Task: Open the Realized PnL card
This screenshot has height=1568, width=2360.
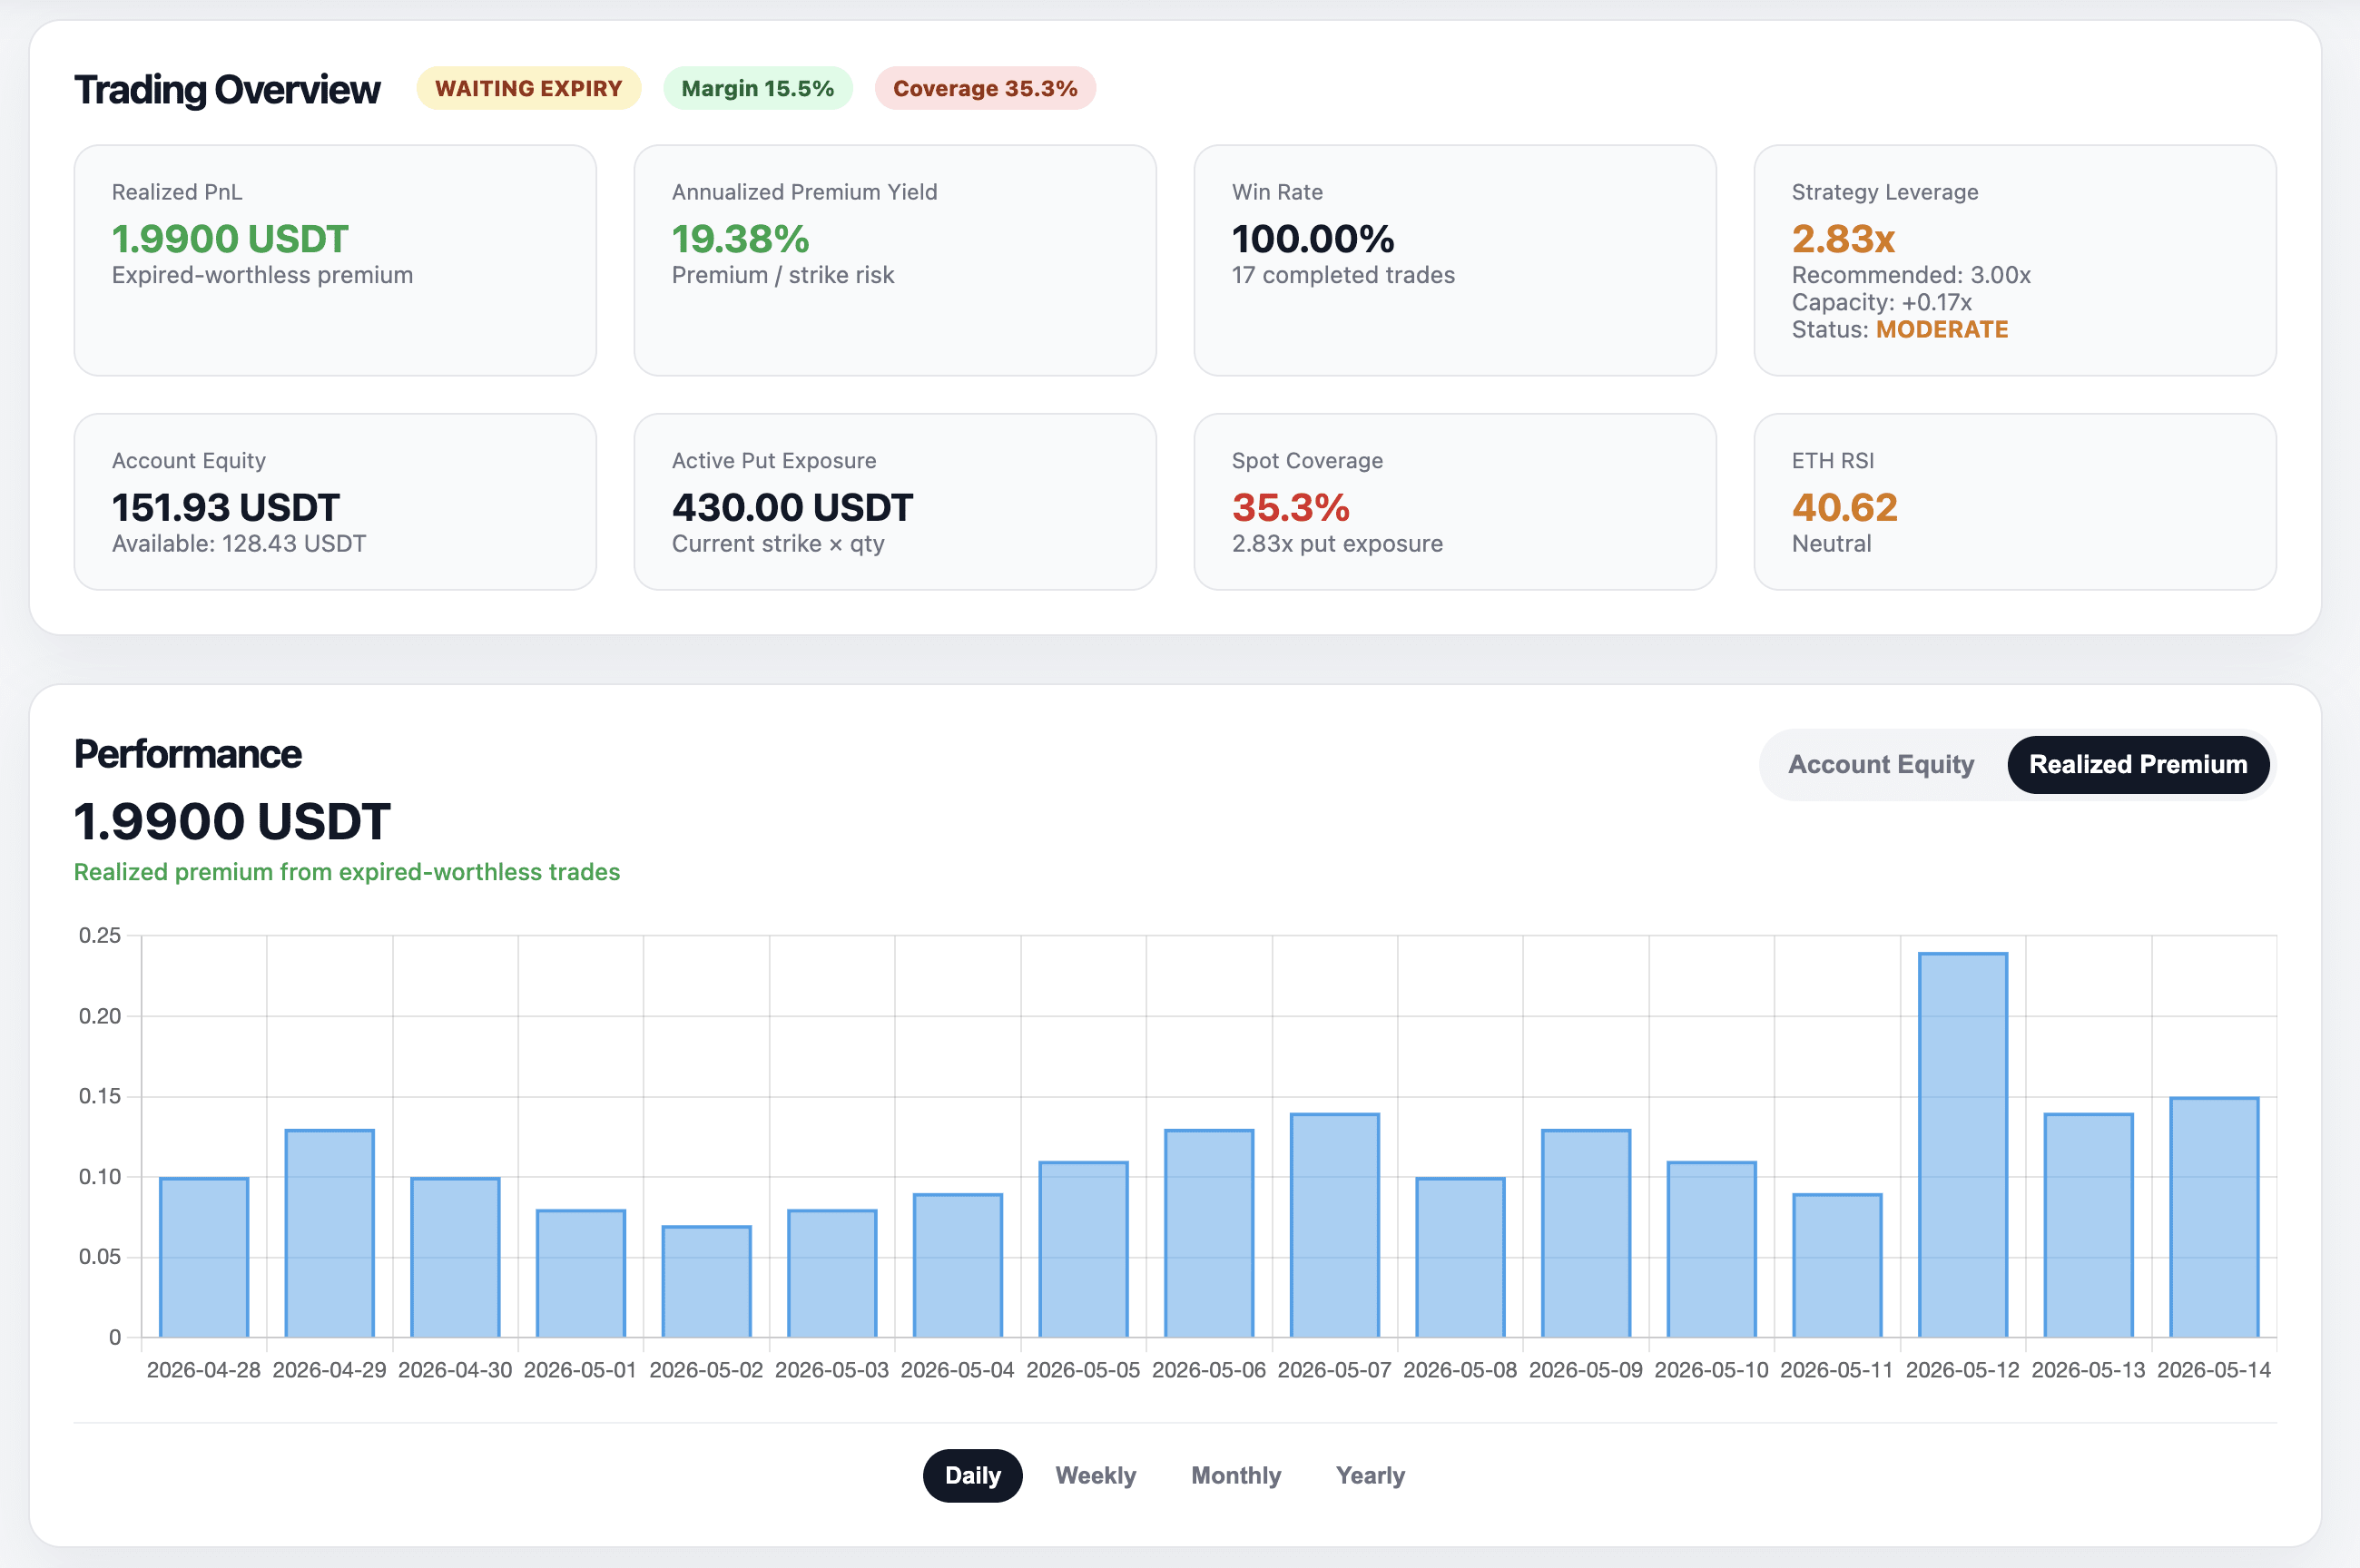Action: [x=335, y=260]
